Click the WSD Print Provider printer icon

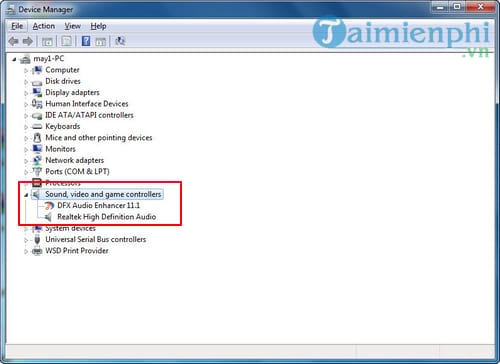pyautogui.click(x=37, y=251)
